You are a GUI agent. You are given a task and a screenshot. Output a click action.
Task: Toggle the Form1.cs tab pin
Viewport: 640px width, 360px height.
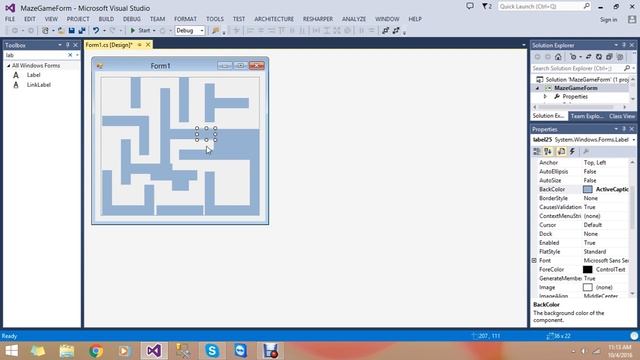tap(140, 45)
